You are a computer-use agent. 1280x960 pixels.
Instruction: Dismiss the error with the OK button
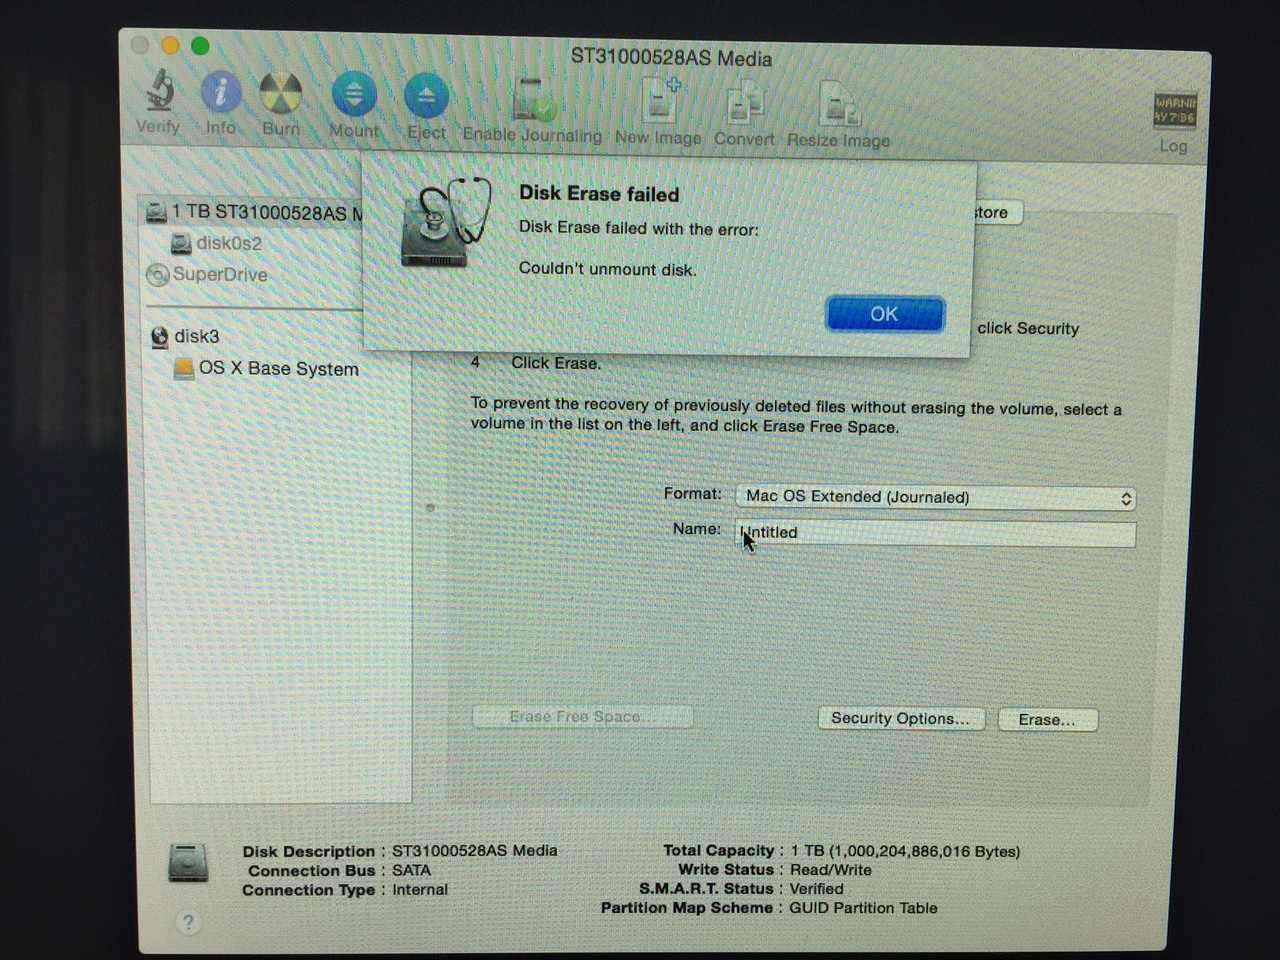(x=885, y=314)
